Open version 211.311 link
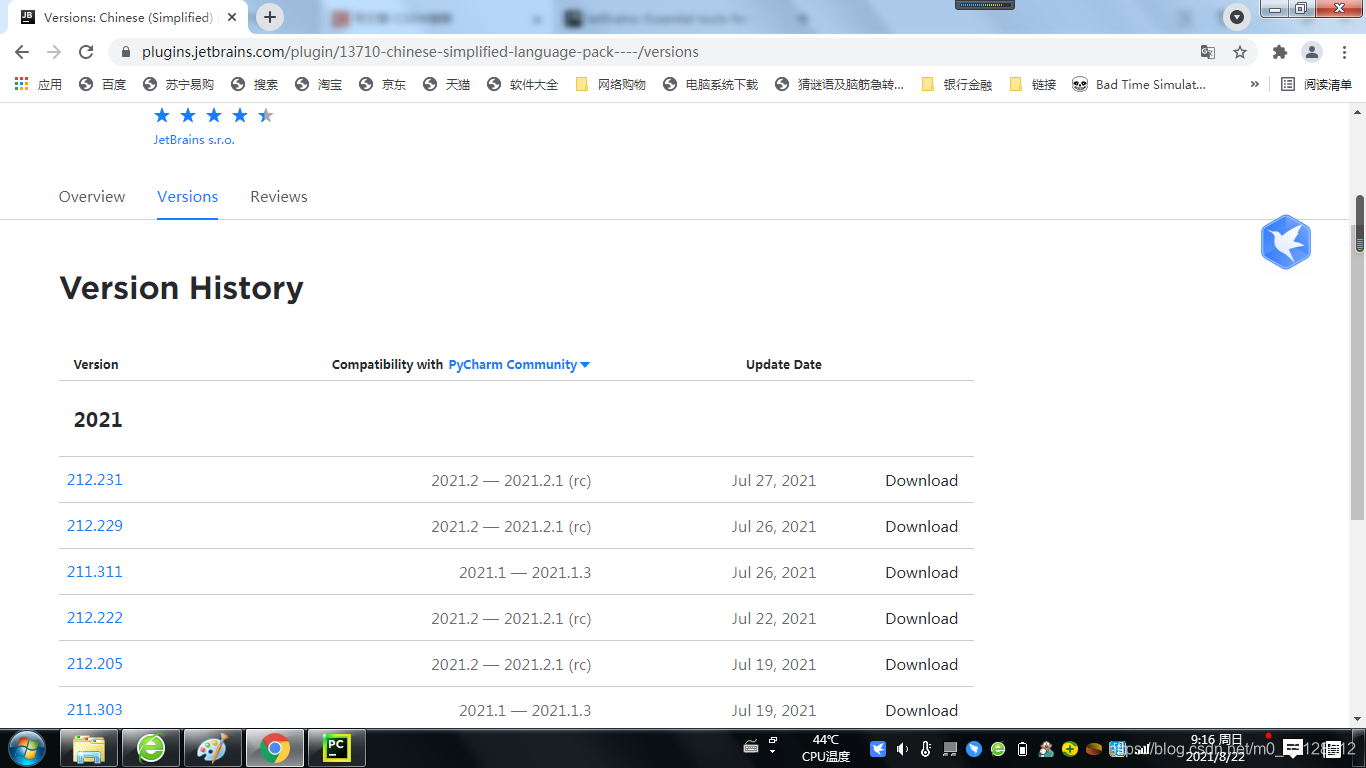The image size is (1366, 768). click(x=95, y=572)
